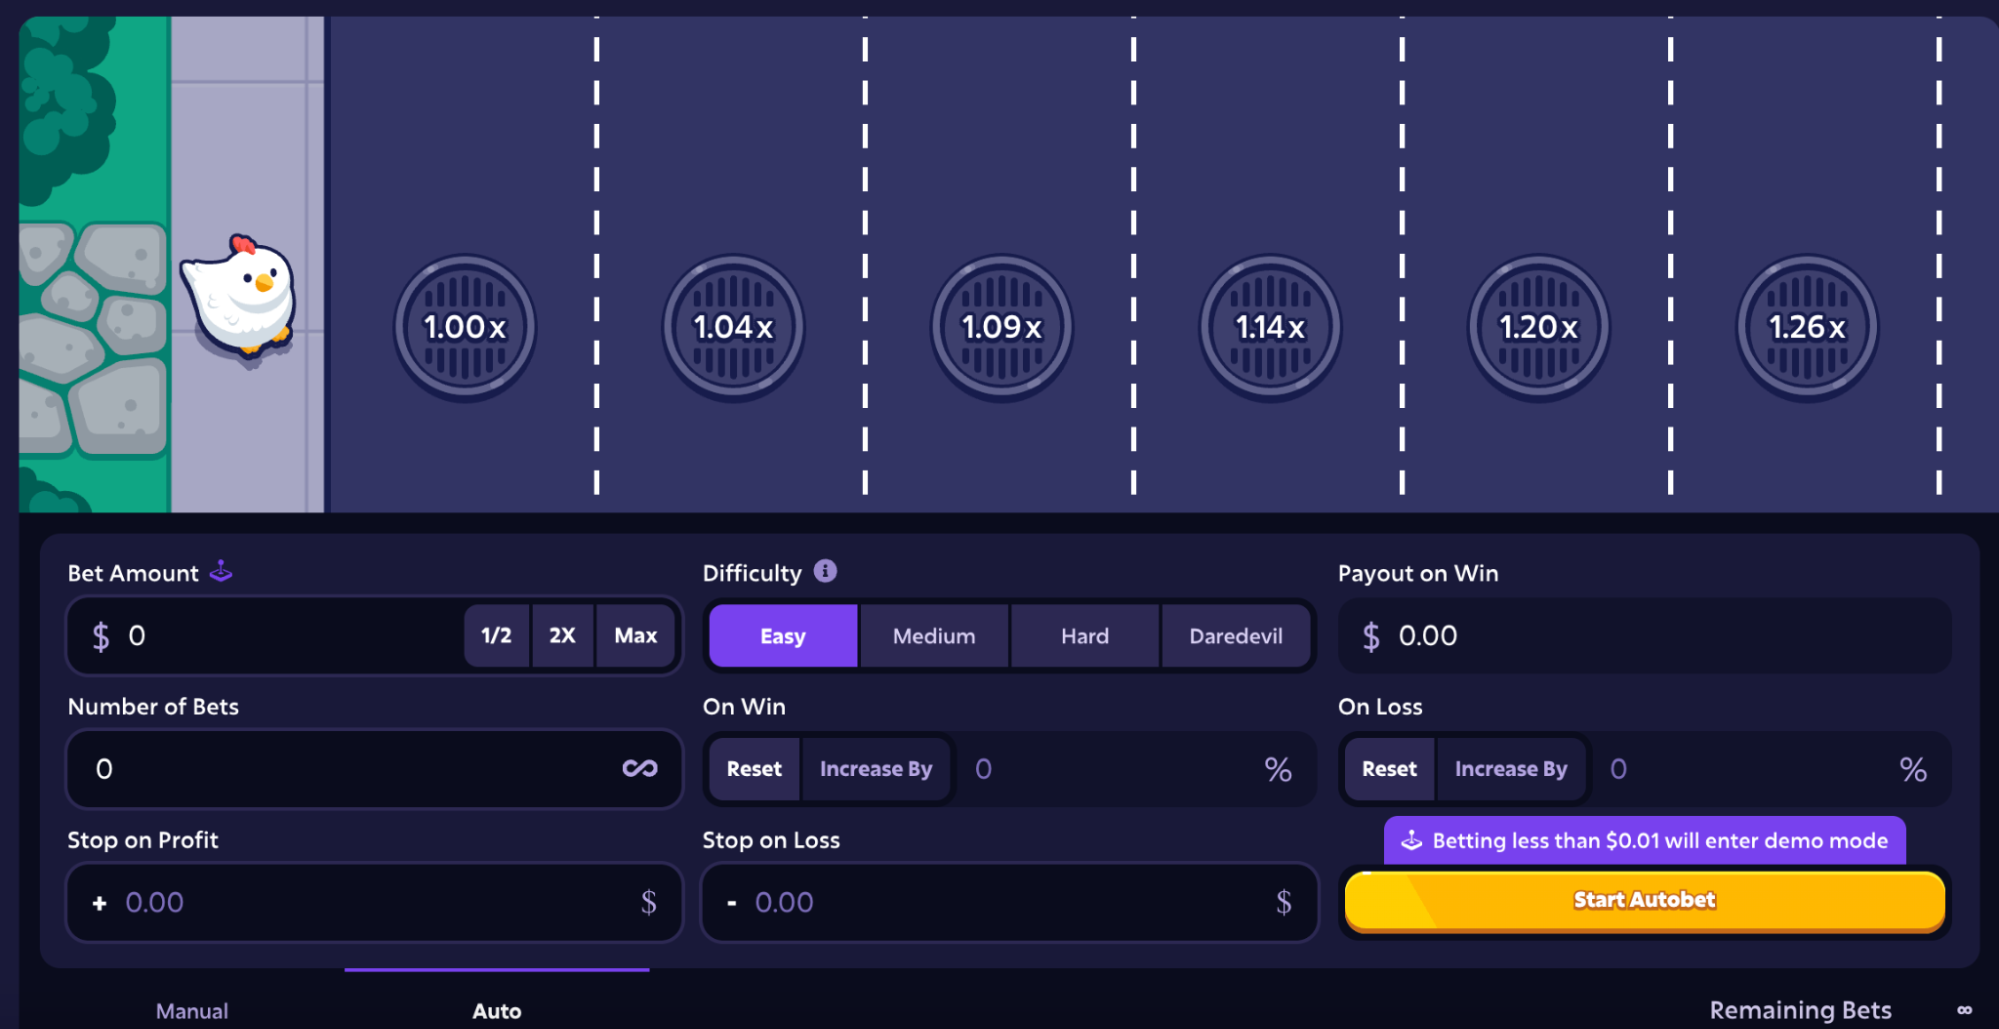The image size is (1999, 1029).
Task: Set On Loss to Reset
Action: (1389, 769)
